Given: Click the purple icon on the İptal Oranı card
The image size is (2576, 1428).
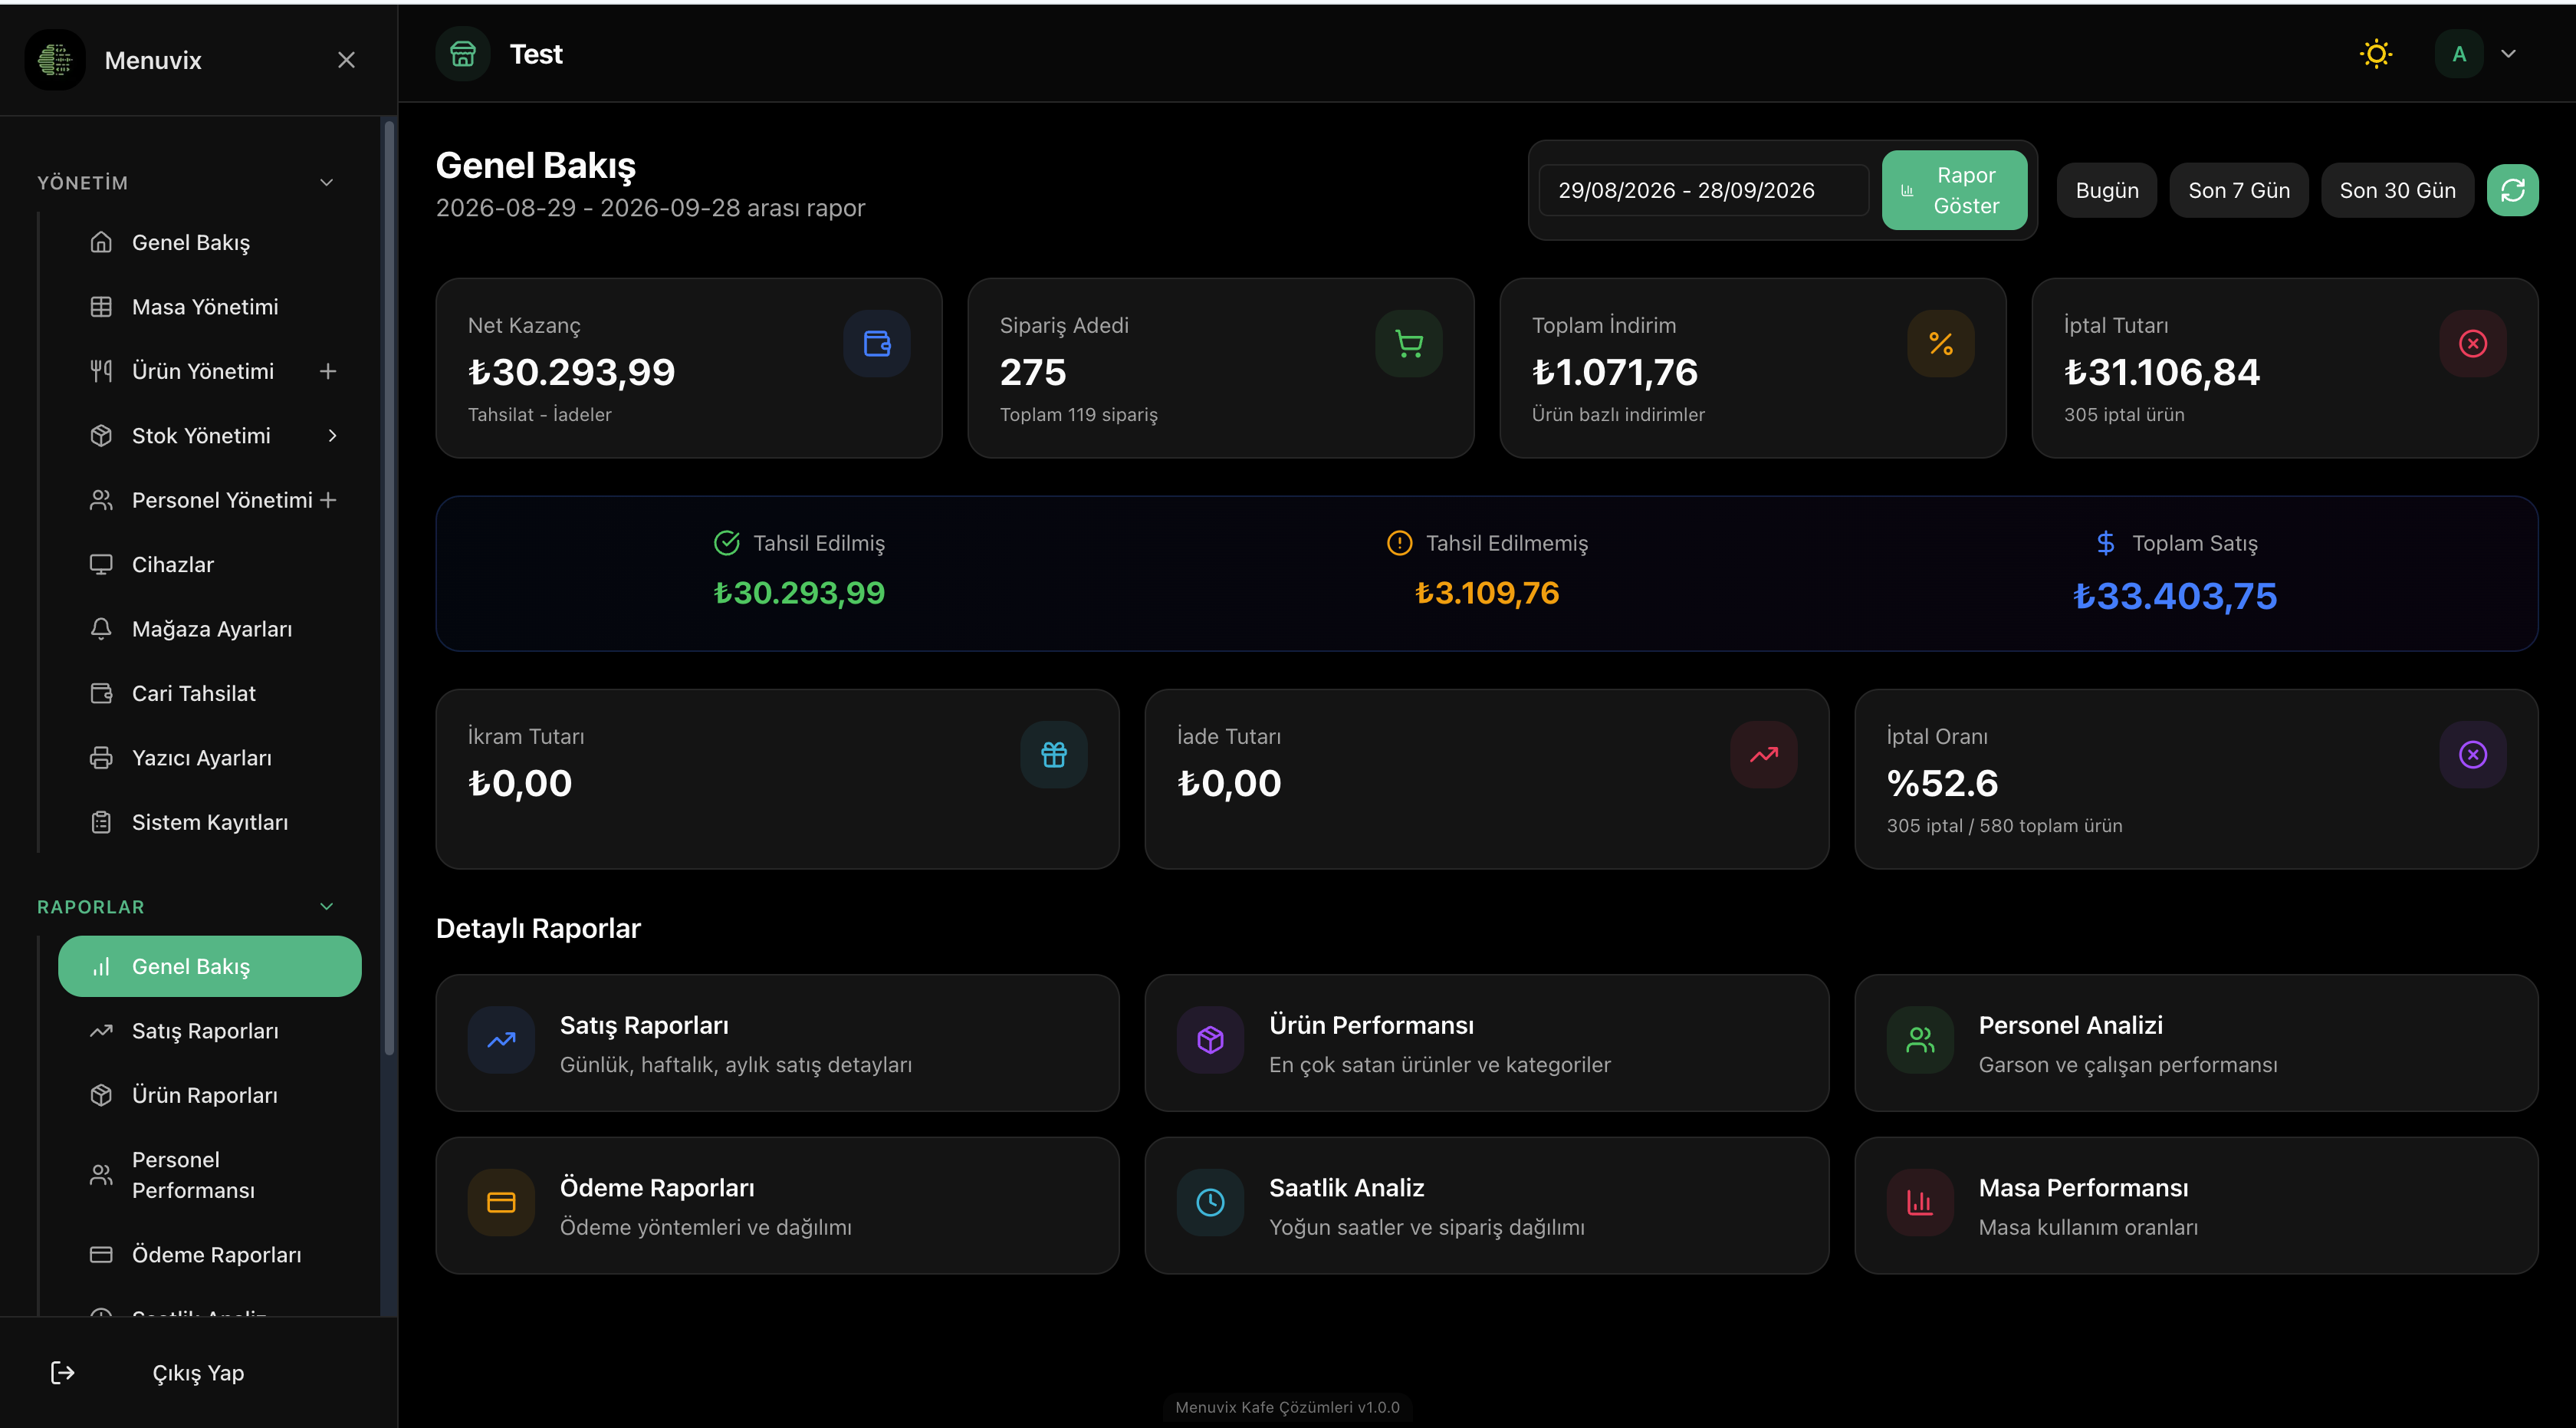Looking at the screenshot, I should click(x=2473, y=755).
